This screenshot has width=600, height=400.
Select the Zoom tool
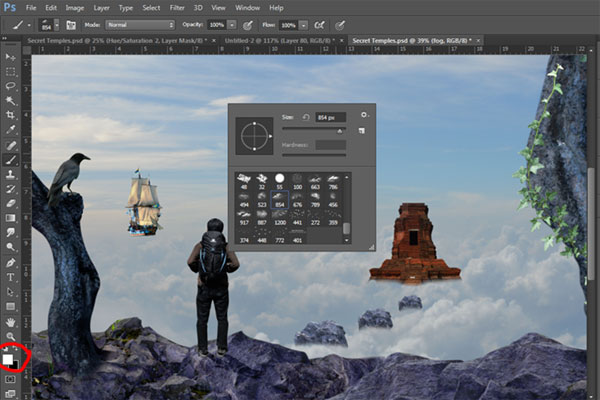coord(11,335)
